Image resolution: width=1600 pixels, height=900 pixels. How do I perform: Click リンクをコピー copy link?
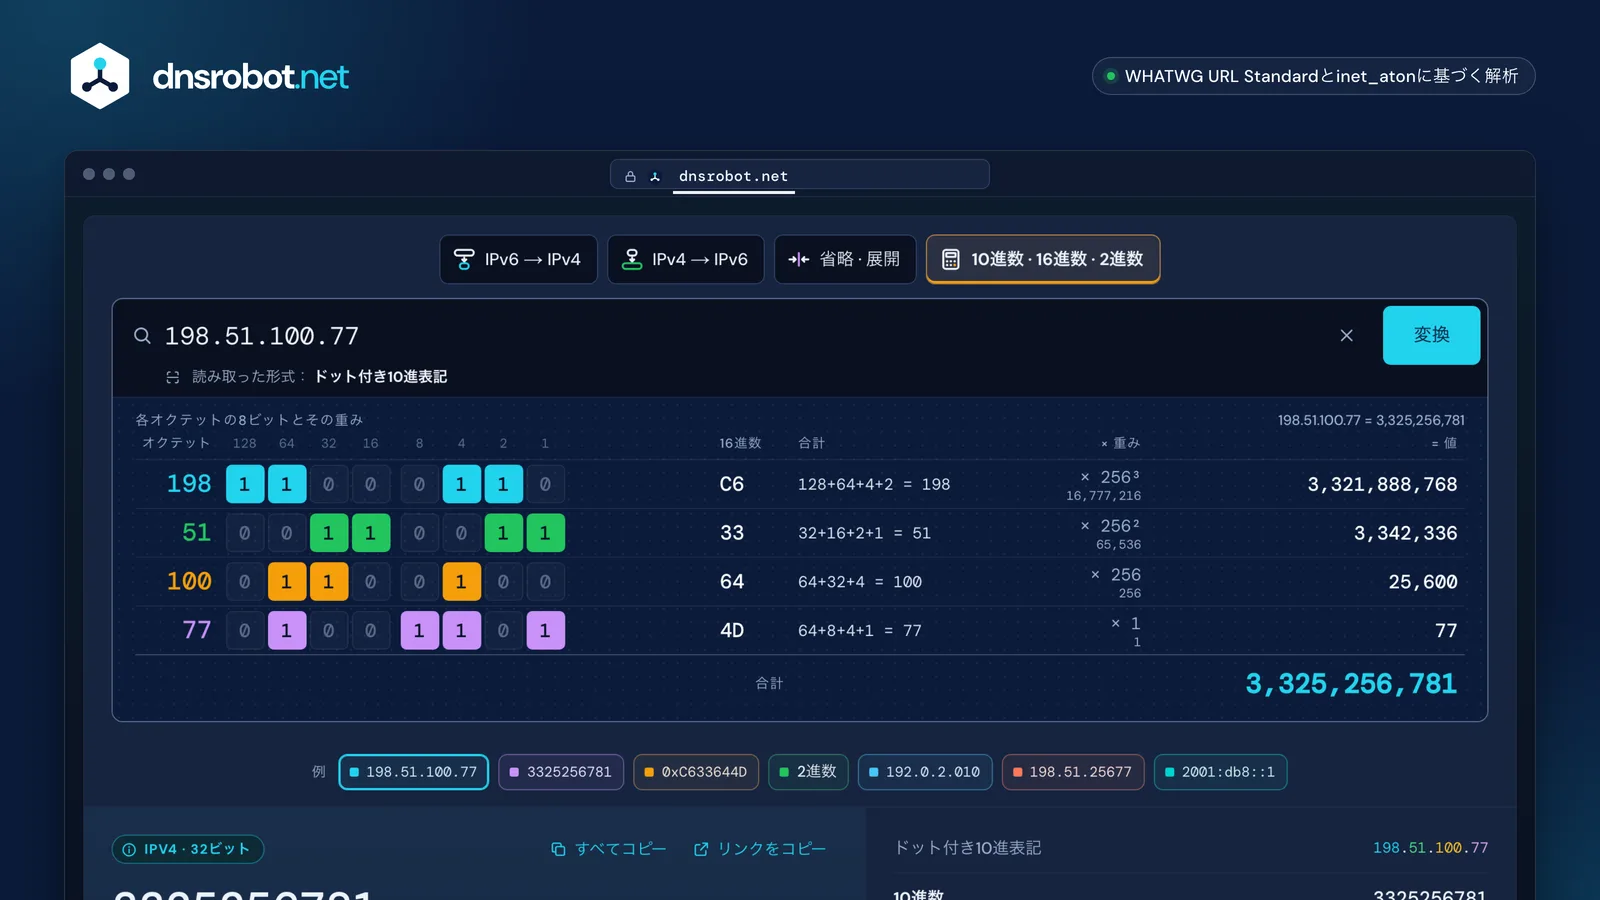pyautogui.click(x=760, y=849)
